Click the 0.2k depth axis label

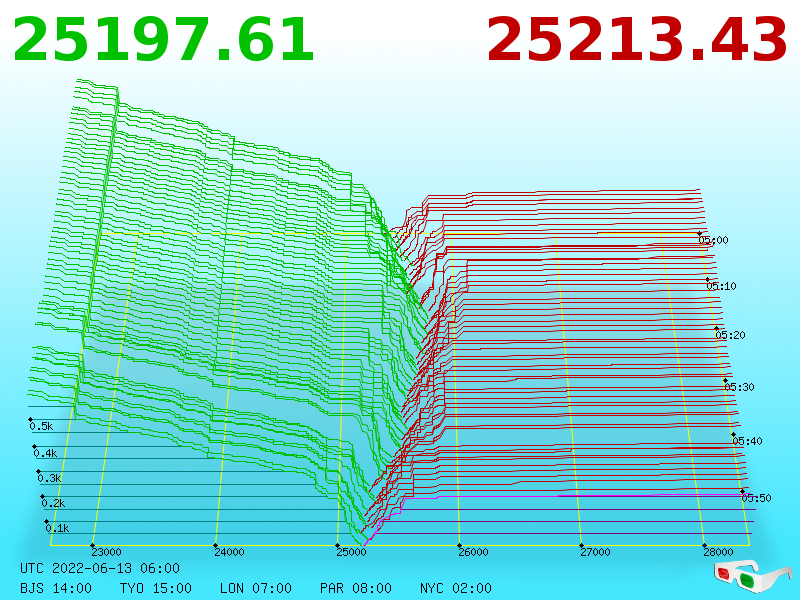54,503
